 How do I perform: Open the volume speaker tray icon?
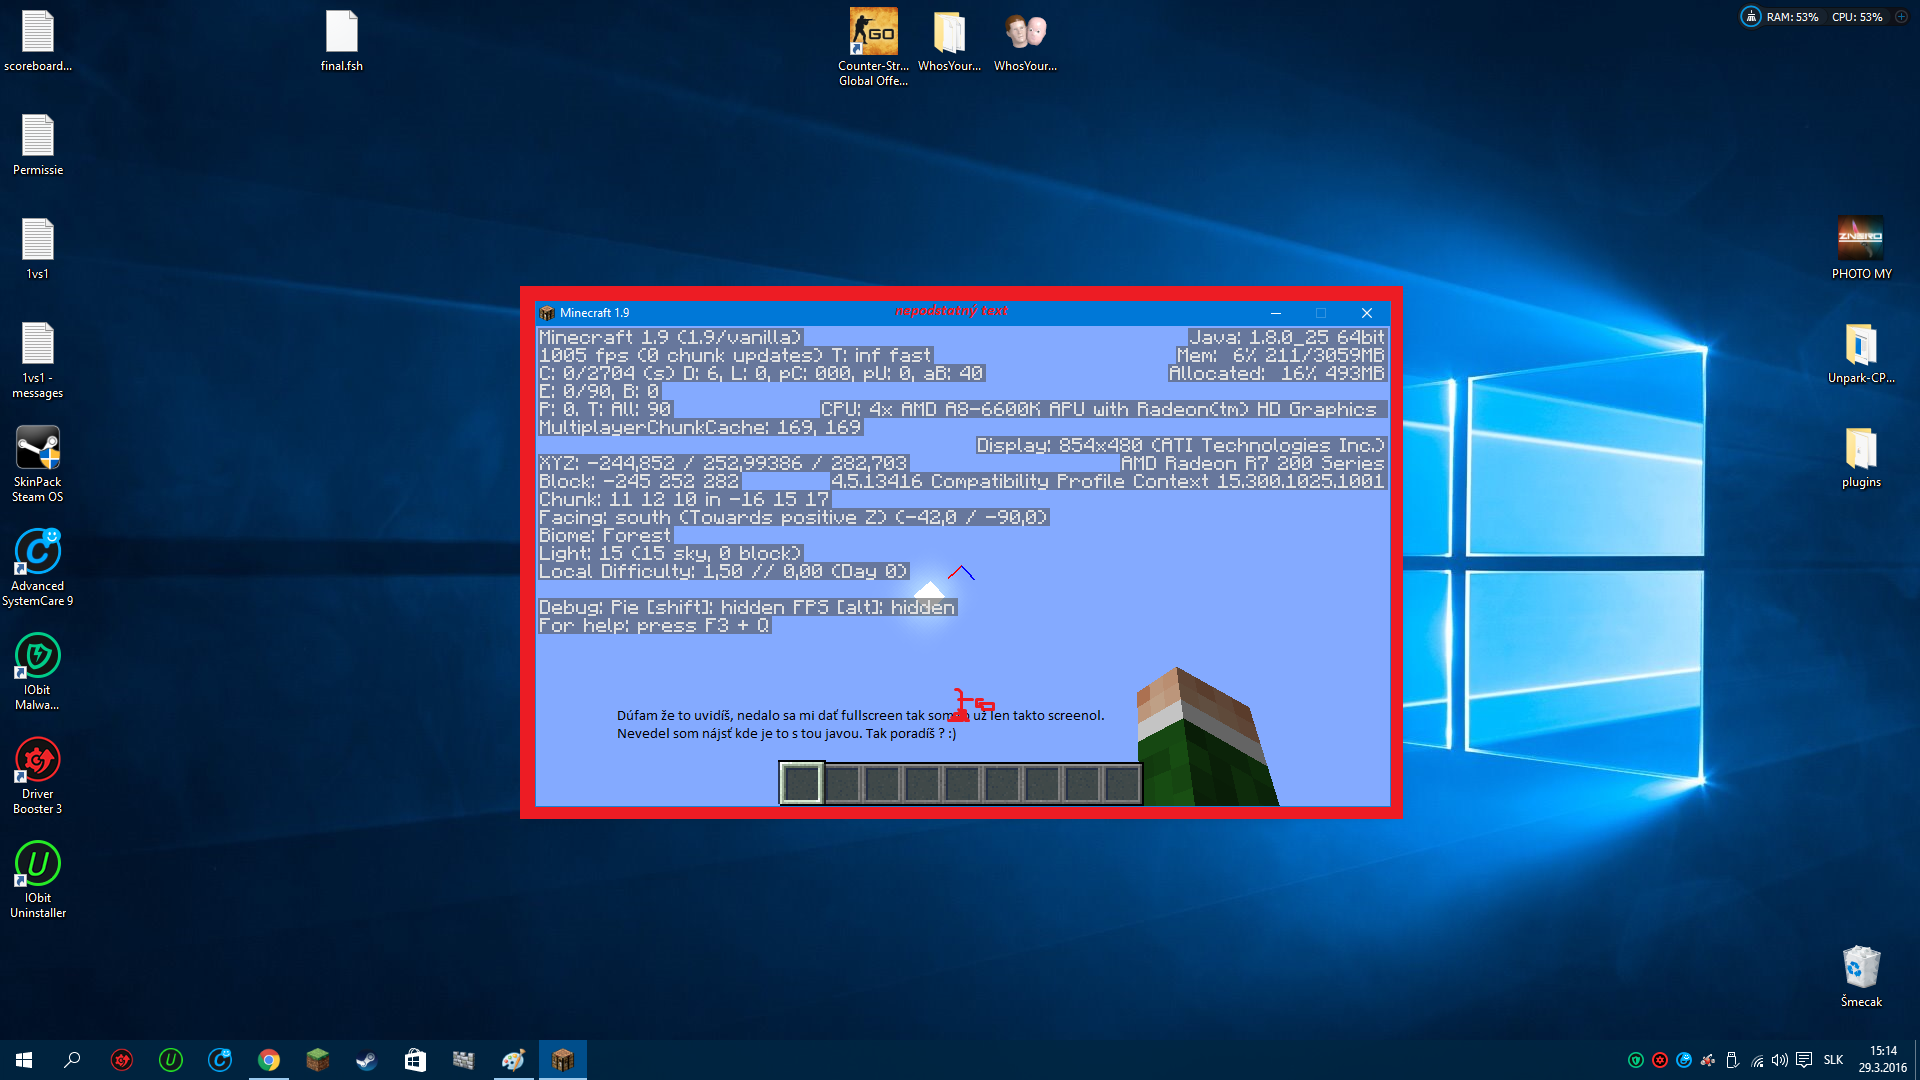coord(1780,1060)
